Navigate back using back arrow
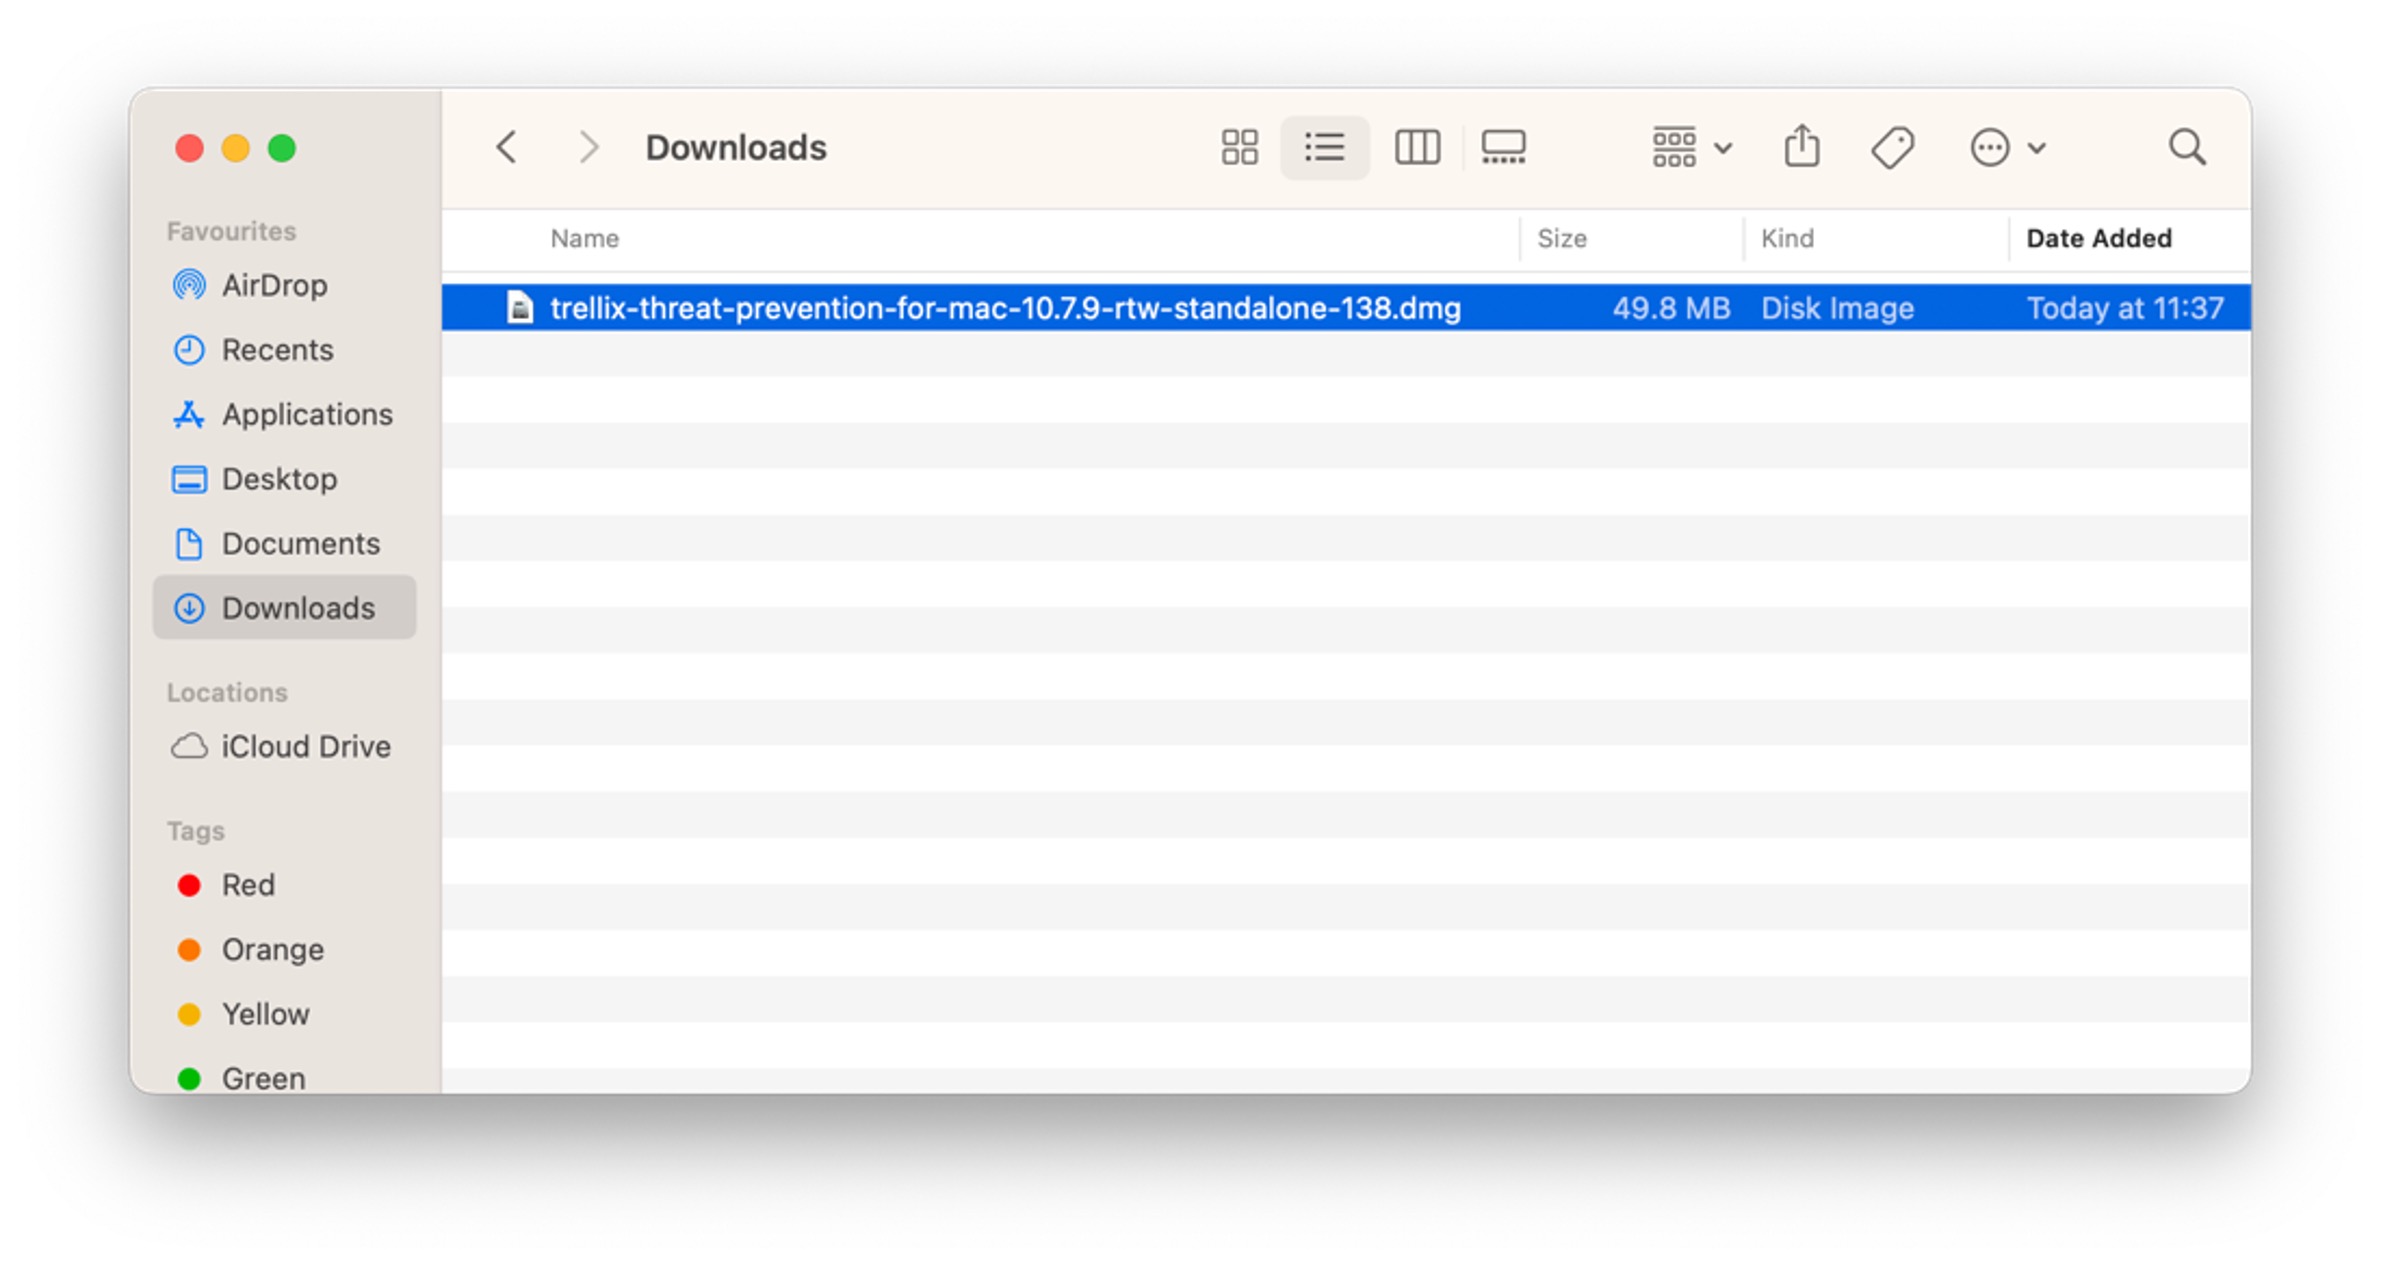Image resolution: width=2386 pixels, height=1265 pixels. (505, 148)
